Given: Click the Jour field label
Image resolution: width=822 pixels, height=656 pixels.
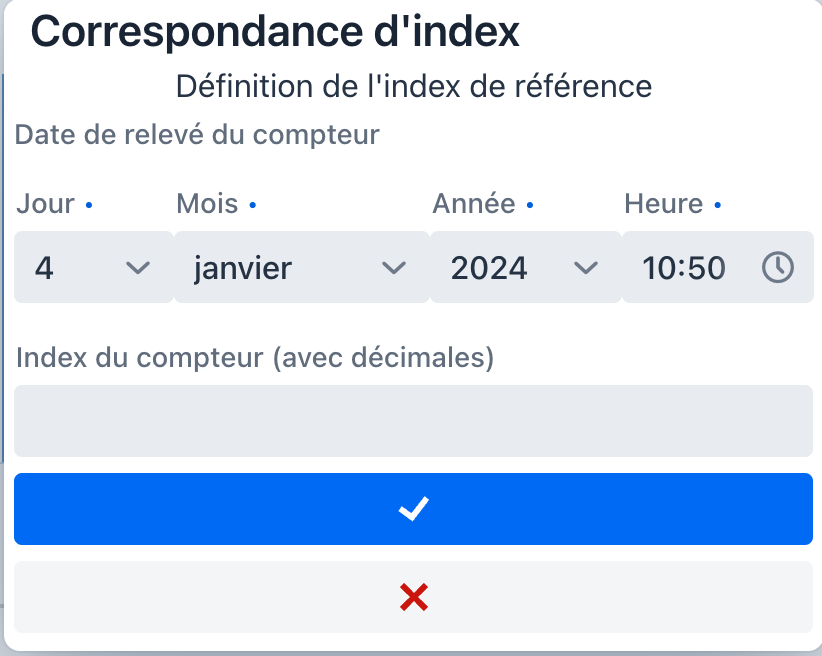Looking at the screenshot, I should 46,204.
